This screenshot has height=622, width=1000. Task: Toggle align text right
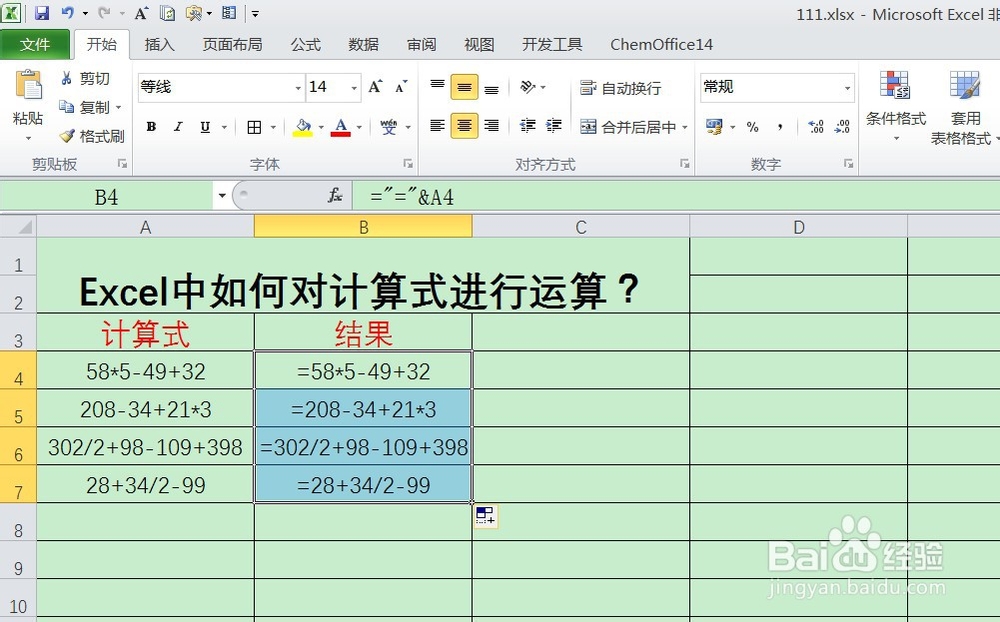pyautogui.click(x=491, y=126)
